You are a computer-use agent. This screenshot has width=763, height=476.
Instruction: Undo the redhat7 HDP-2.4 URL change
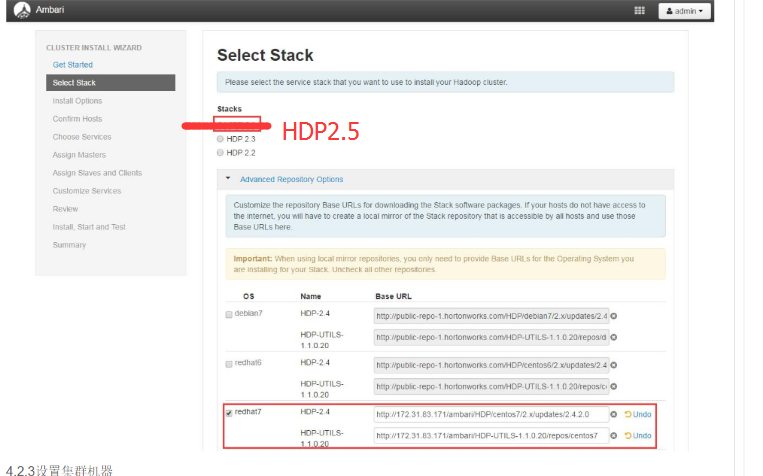coord(638,414)
